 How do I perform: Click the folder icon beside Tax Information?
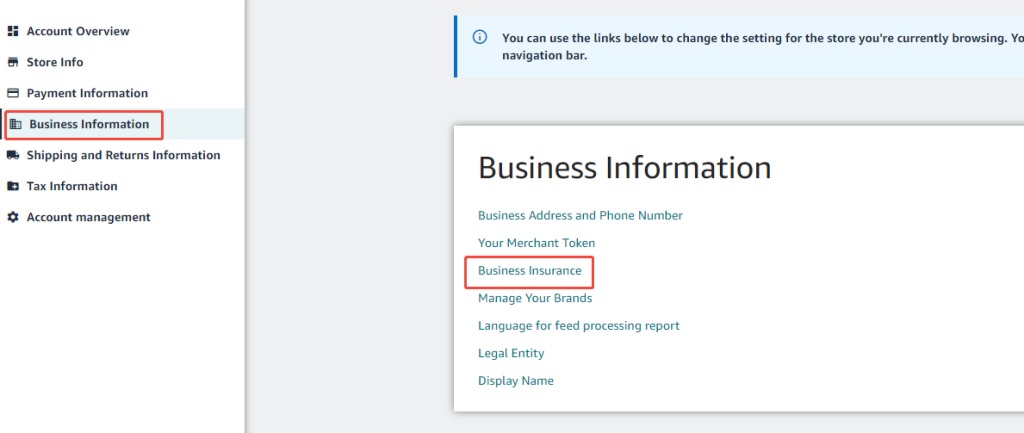[13, 186]
